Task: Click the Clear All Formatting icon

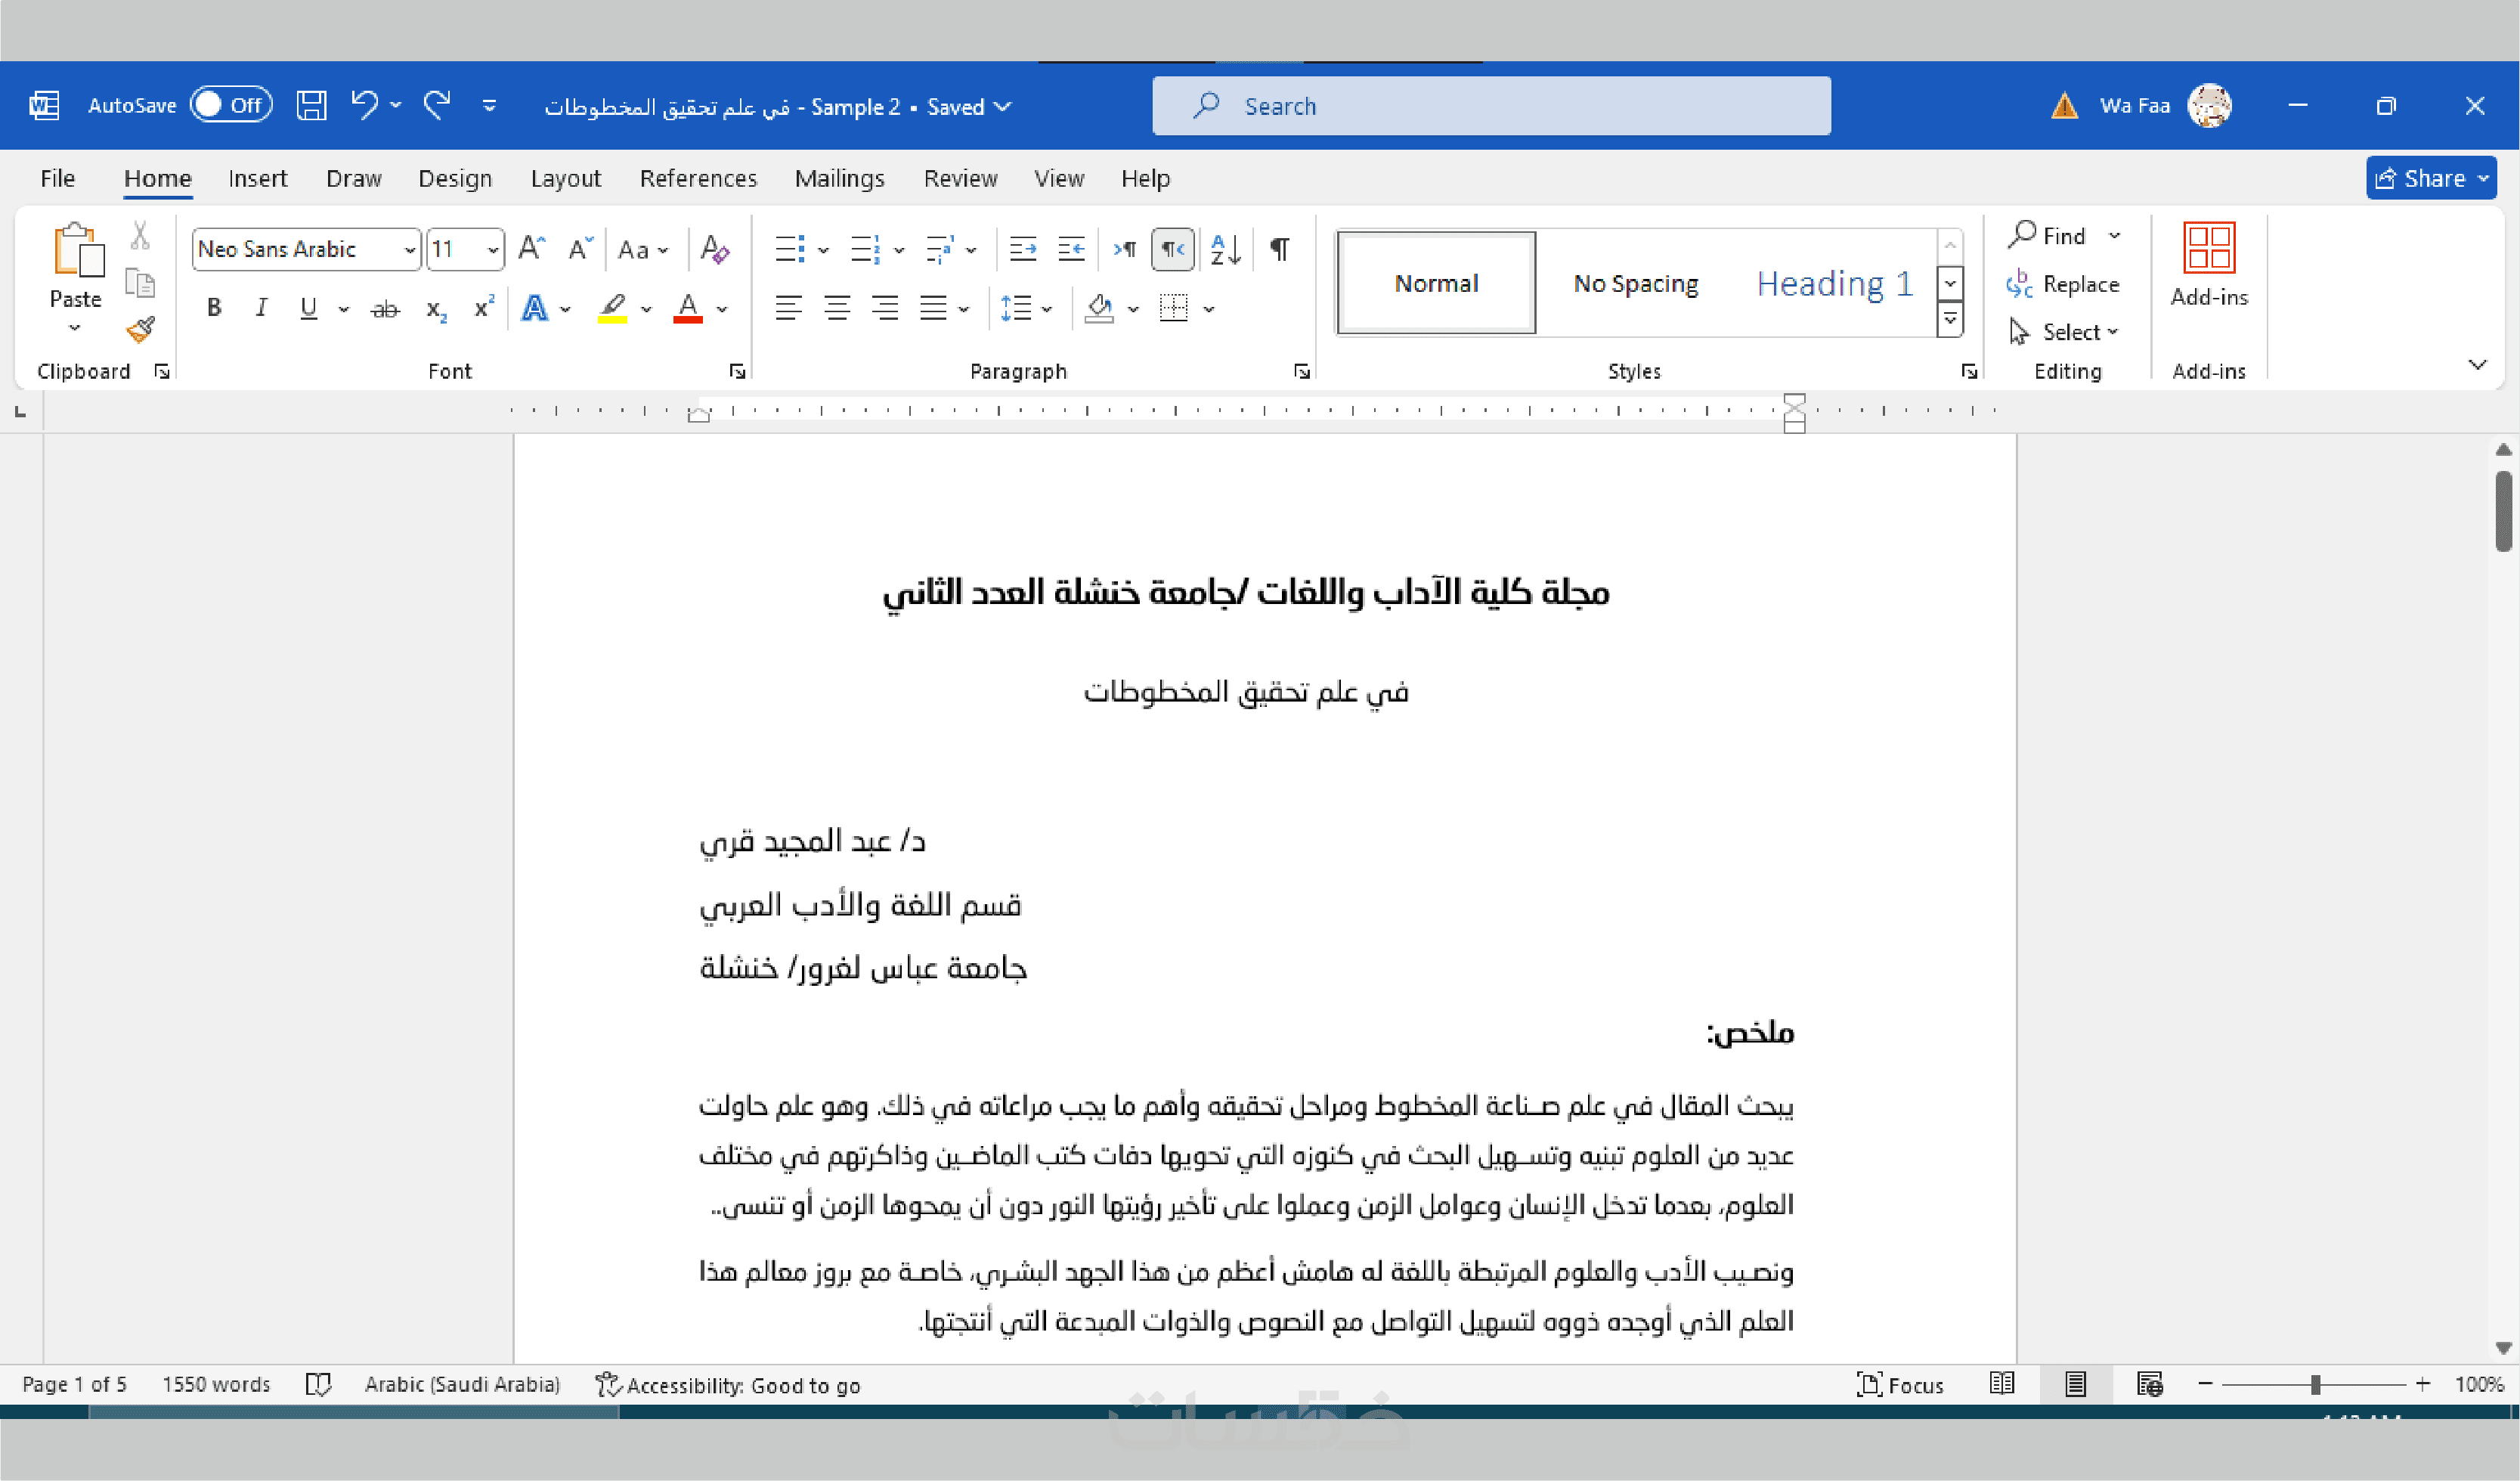Action: [x=714, y=249]
